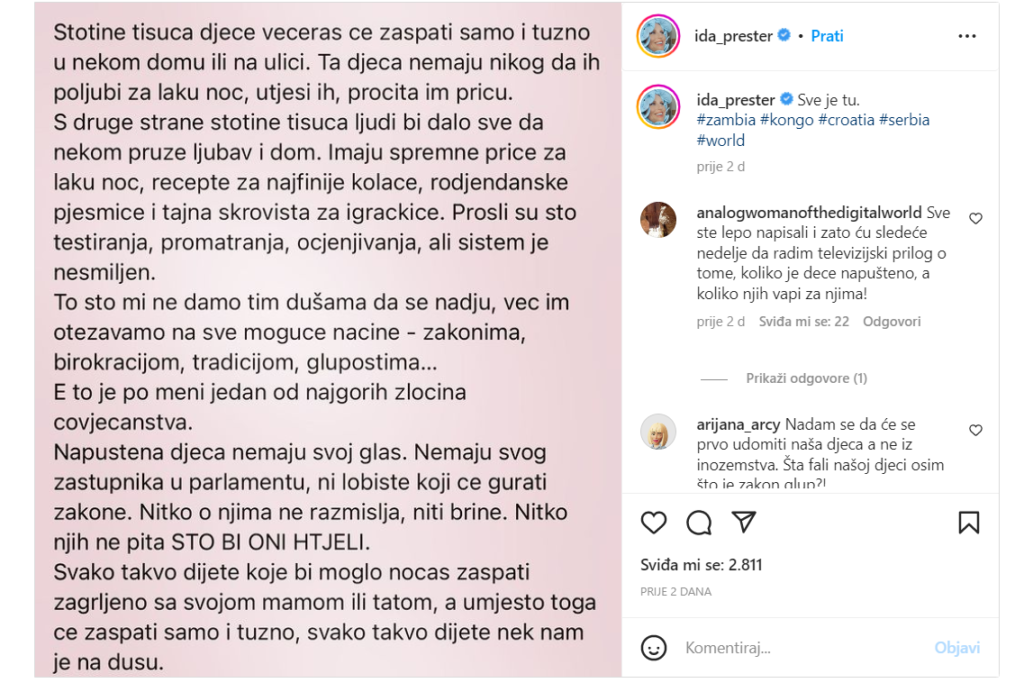
Task: Open analogwomanofthedigitalworld's profile picture
Action: point(658,220)
